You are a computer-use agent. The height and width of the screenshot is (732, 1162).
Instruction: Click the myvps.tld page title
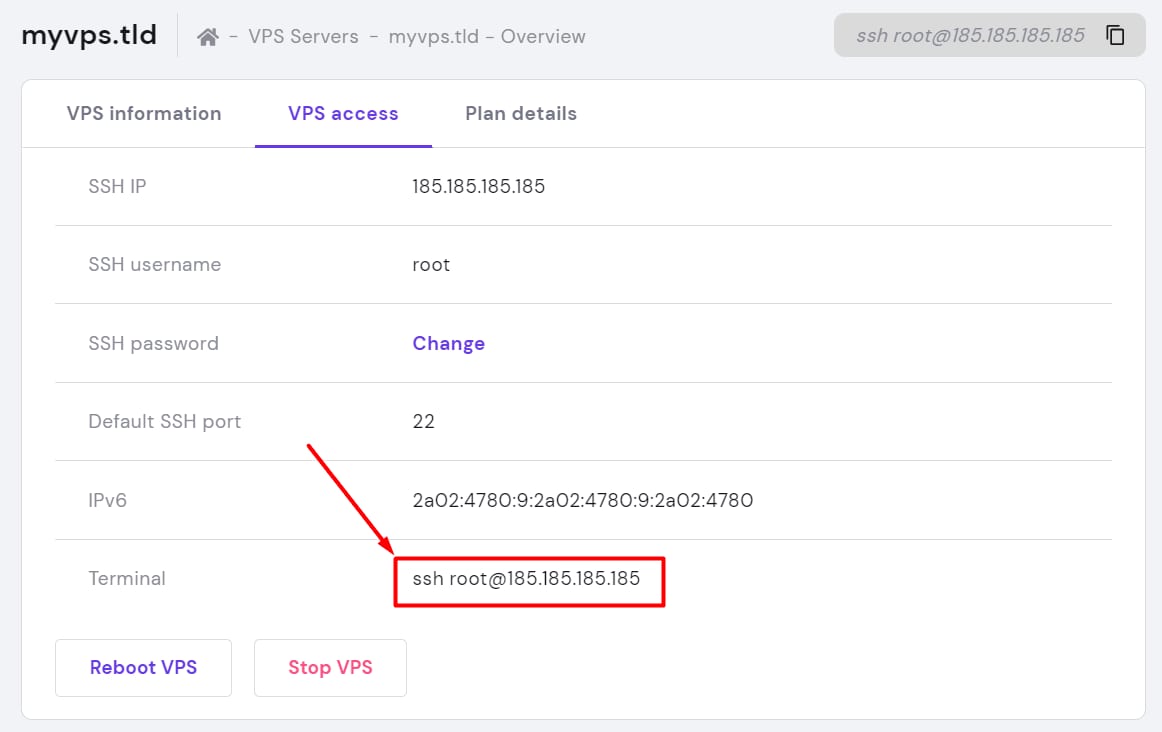89,36
